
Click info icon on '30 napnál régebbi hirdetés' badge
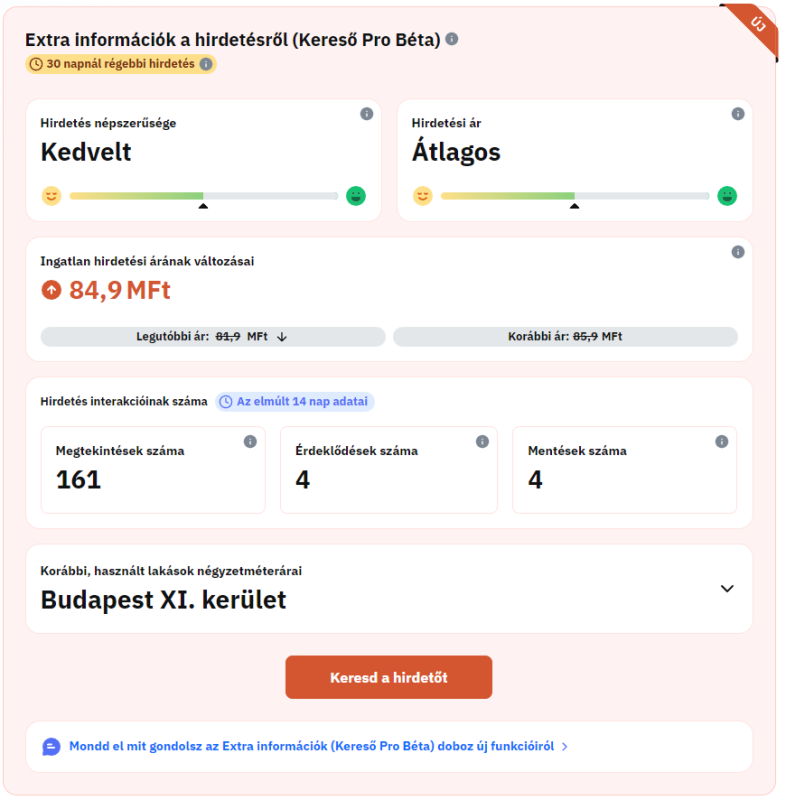pyautogui.click(x=206, y=64)
